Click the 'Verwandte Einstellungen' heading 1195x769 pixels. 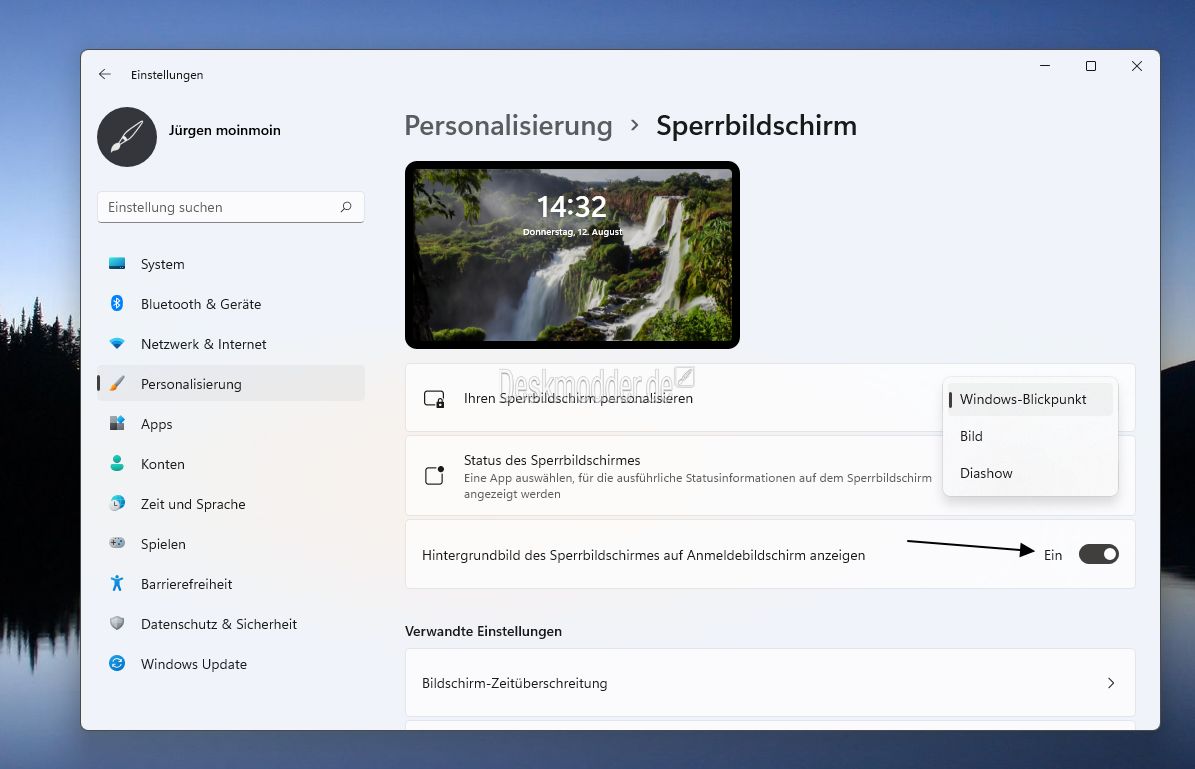point(483,631)
